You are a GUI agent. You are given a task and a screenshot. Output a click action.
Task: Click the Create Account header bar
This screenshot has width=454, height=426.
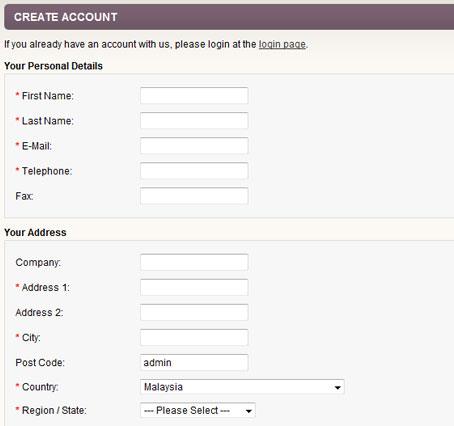tap(229, 17)
